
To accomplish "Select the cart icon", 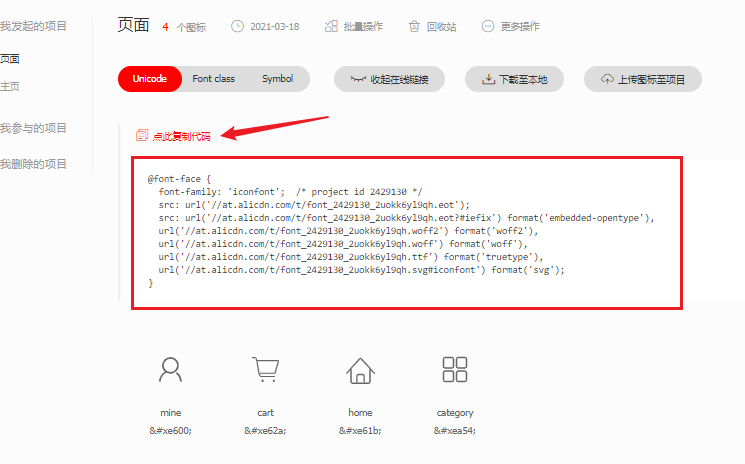I will [265, 369].
